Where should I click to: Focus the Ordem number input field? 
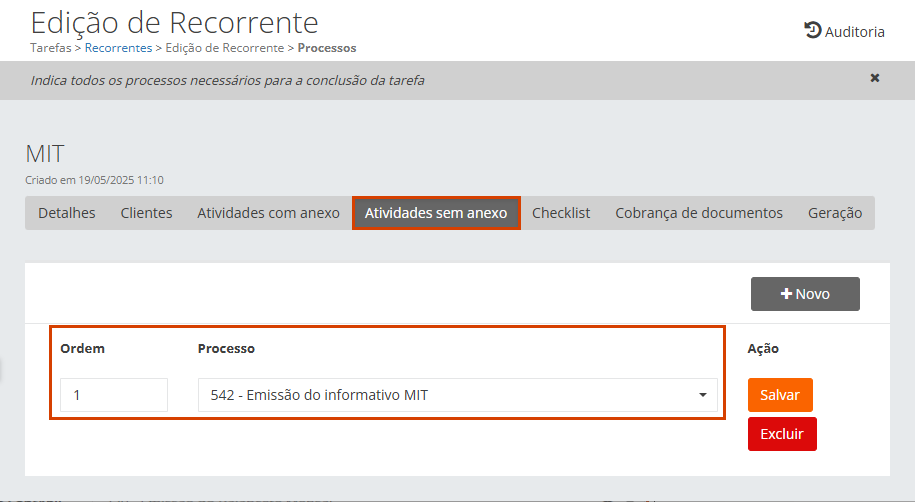tap(113, 395)
